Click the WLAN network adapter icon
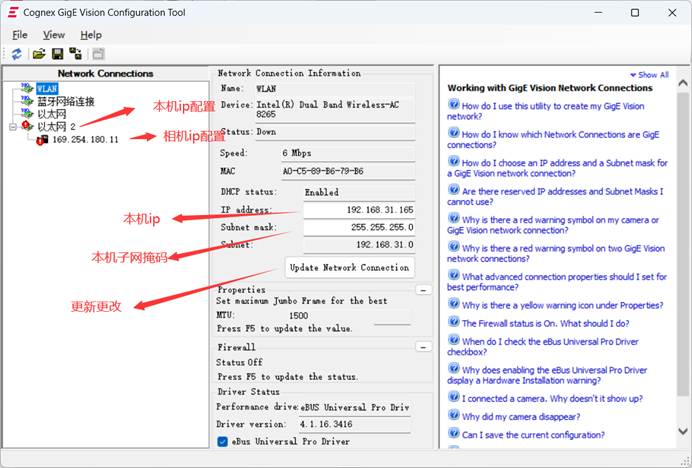Image resolution: width=692 pixels, height=468 pixels. pyautogui.click(x=27, y=88)
